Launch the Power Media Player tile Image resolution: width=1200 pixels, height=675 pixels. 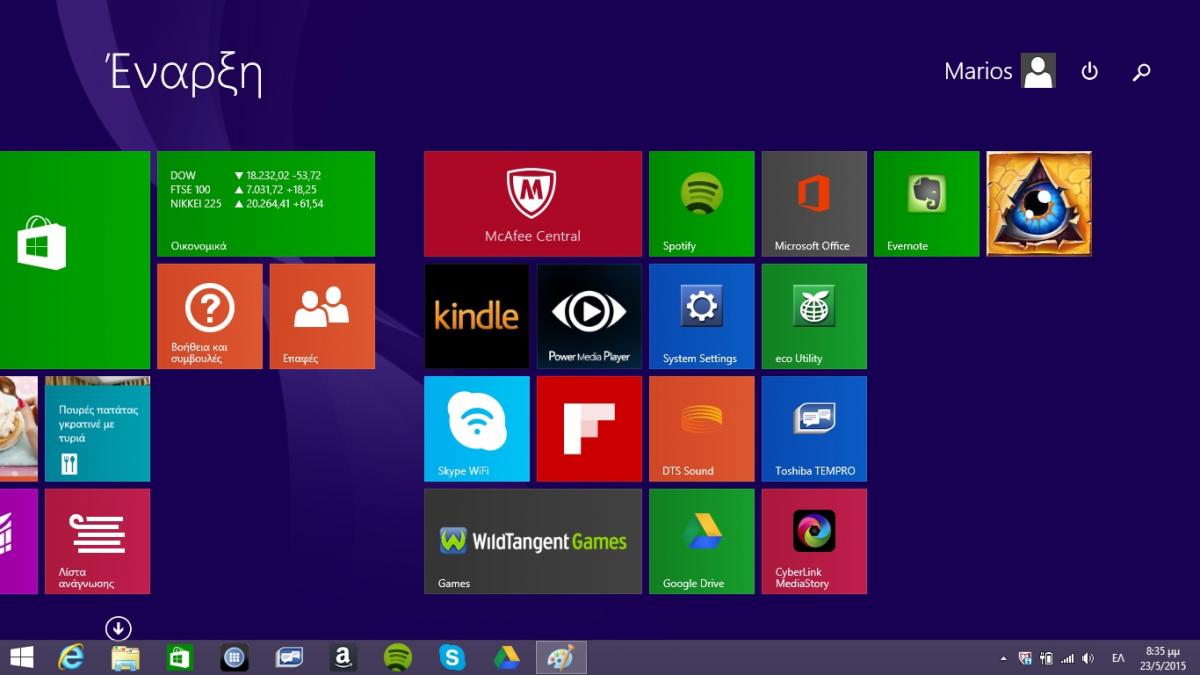pos(589,316)
